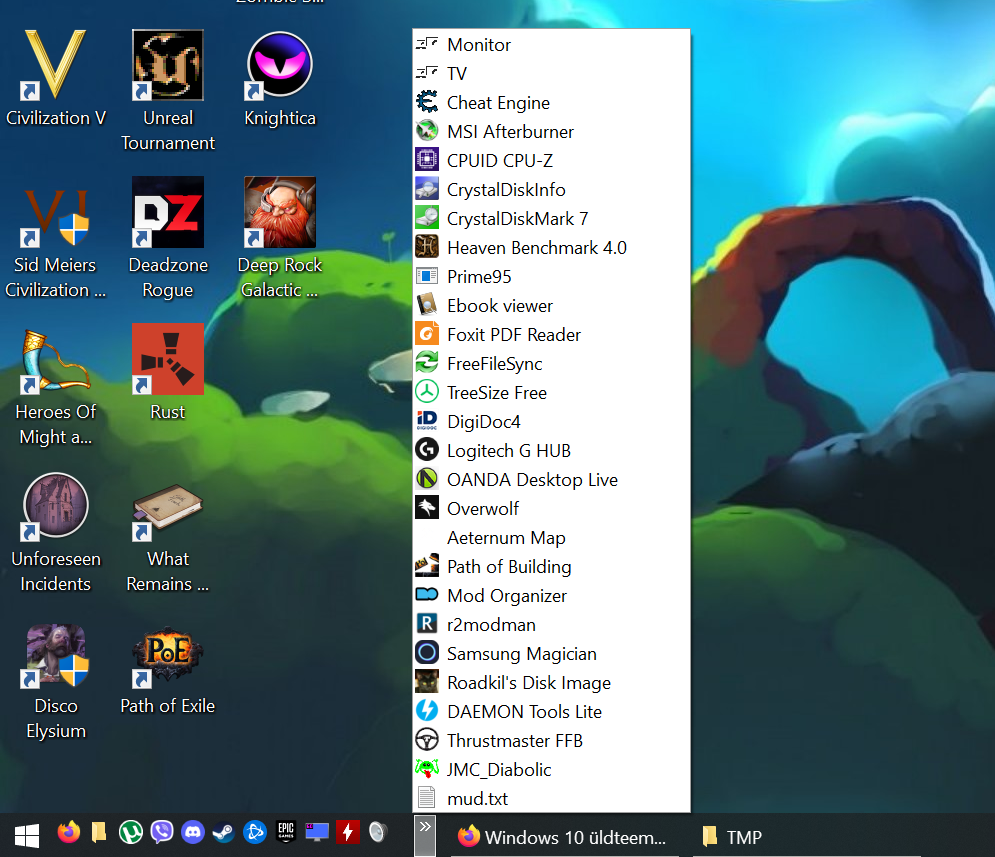The width and height of the screenshot is (995, 857).
Task: Select the Knightica desktop shortcut
Action: pos(280,78)
